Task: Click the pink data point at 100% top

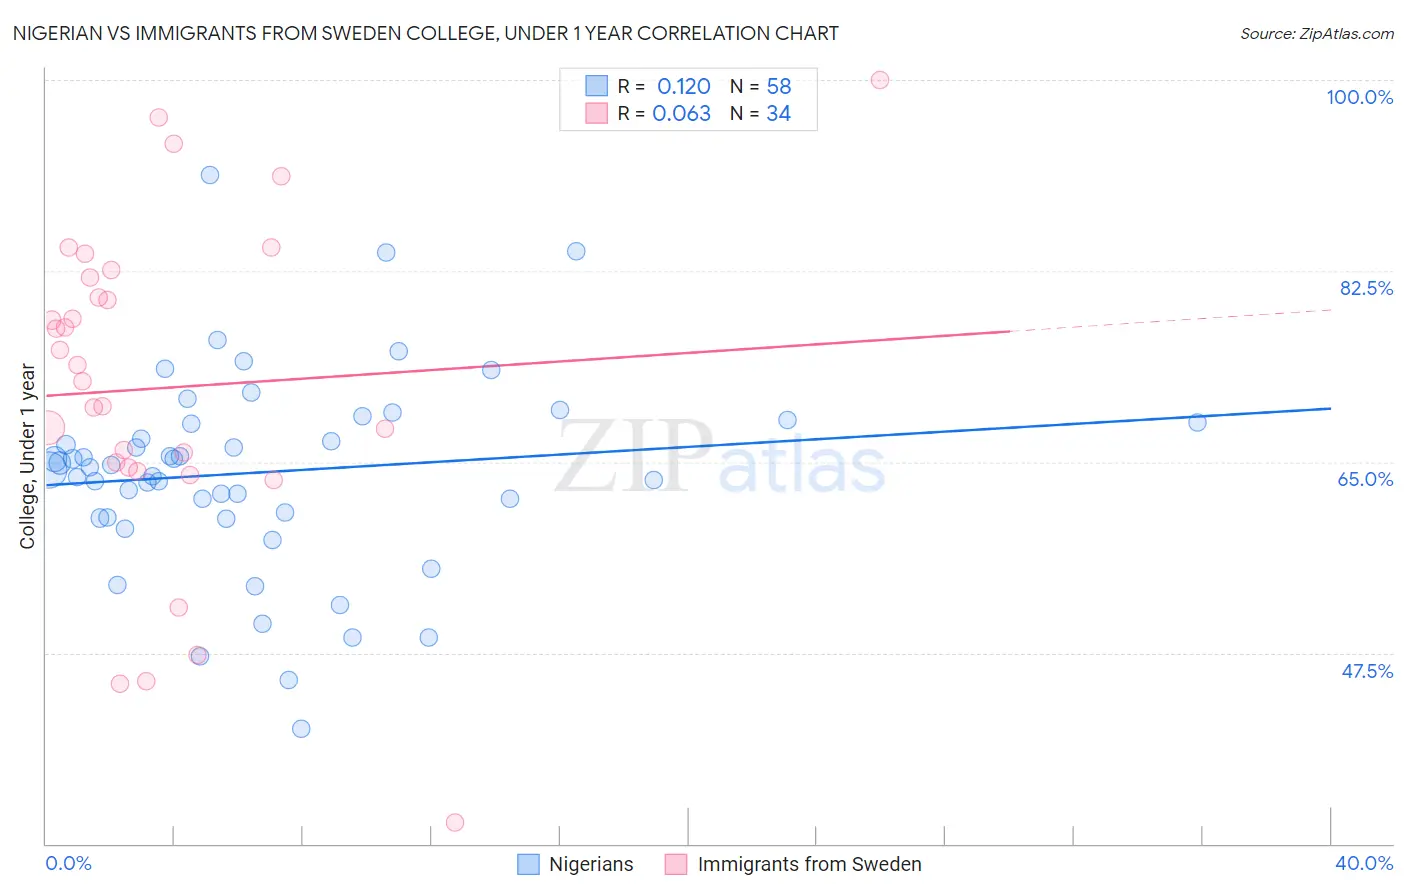Action: click(880, 80)
